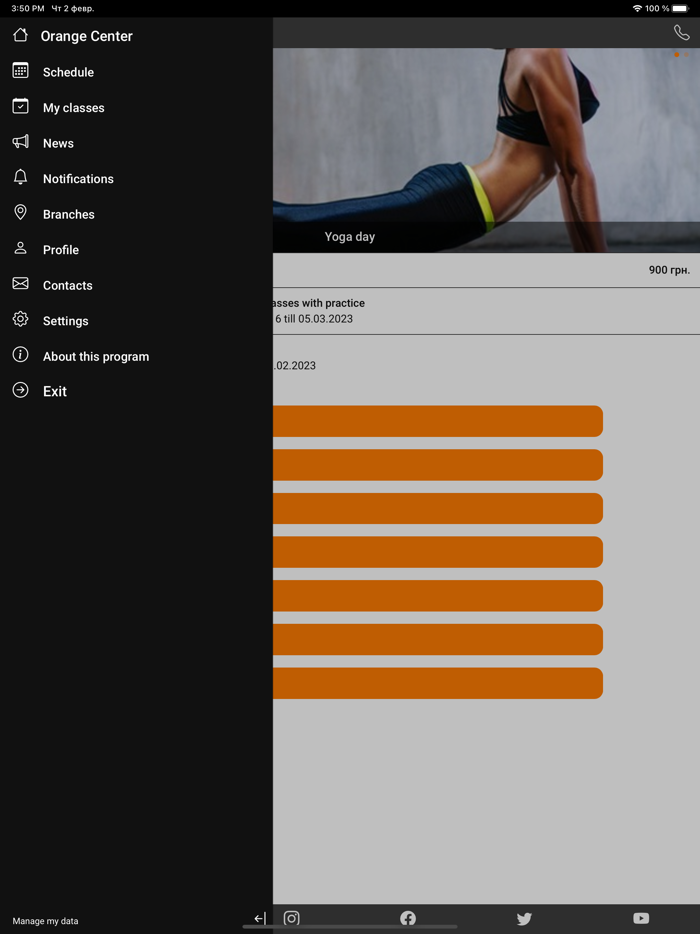Select Notifications in the side menu

[78, 179]
